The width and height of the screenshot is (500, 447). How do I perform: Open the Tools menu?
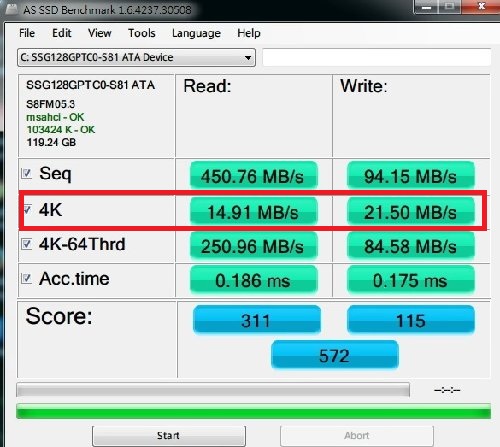(142, 33)
